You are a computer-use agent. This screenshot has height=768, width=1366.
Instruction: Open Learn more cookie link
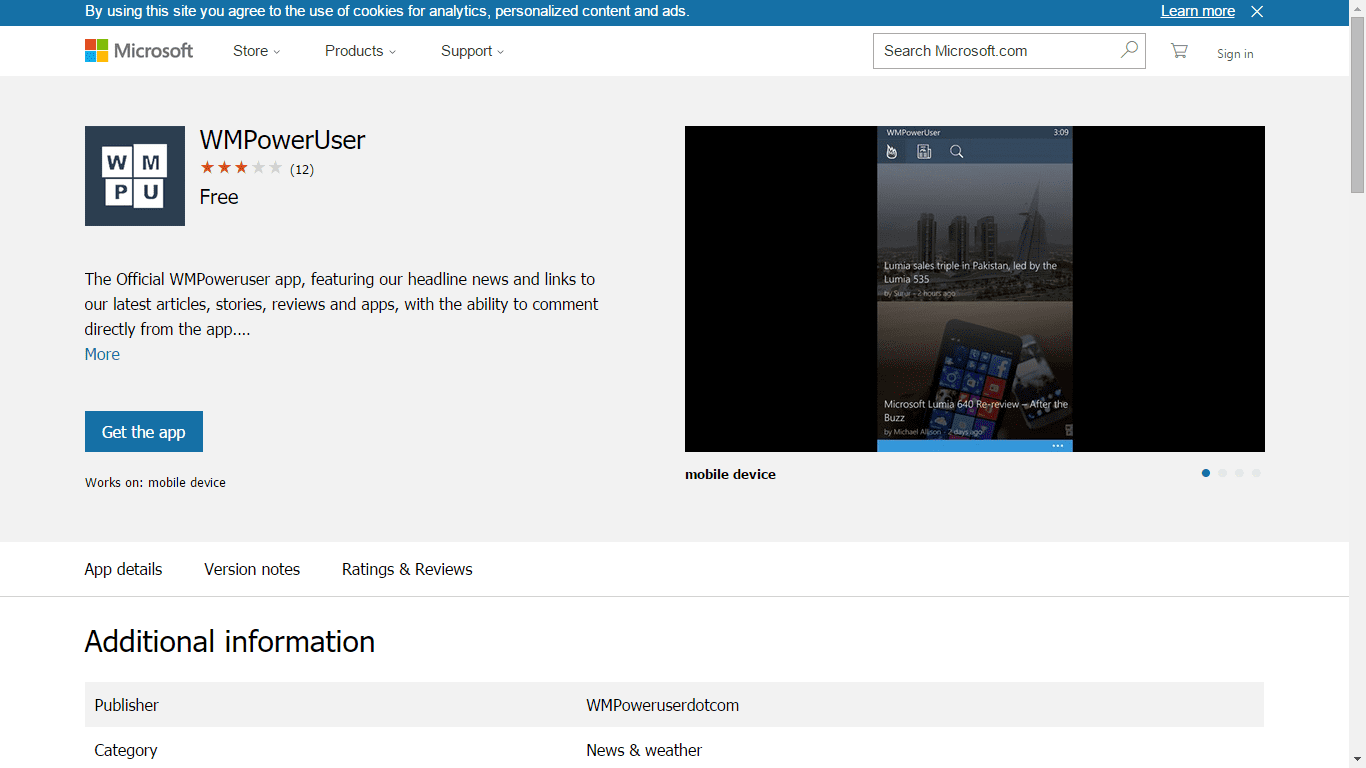[x=1197, y=11]
